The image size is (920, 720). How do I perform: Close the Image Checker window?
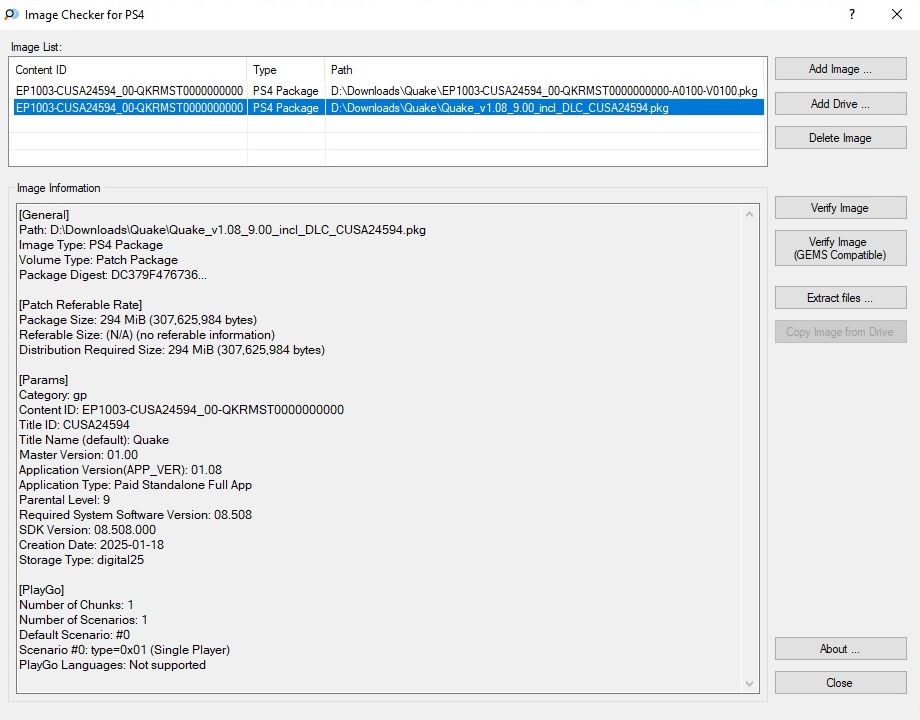tap(897, 14)
